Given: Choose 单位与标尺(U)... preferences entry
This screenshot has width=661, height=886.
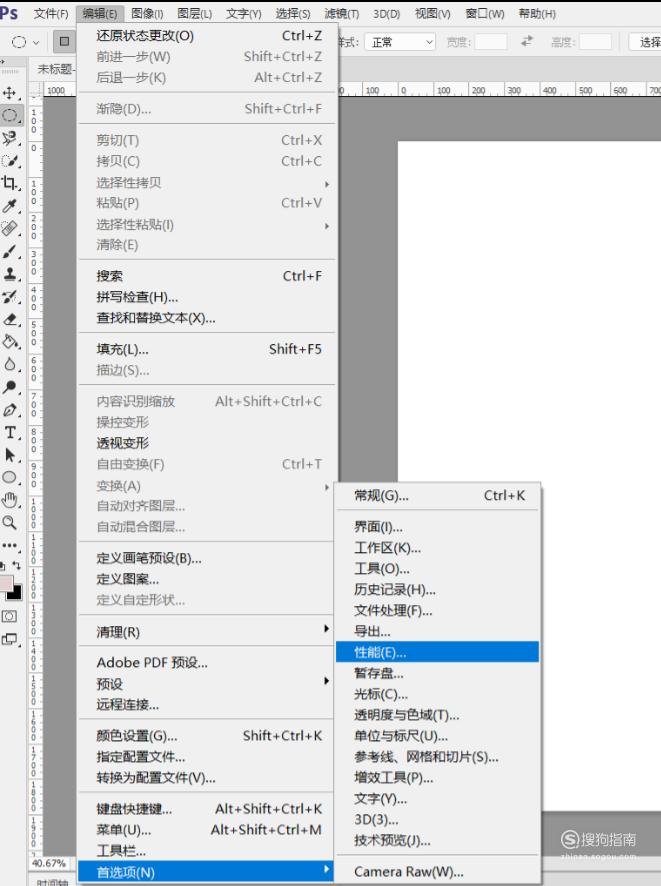Looking at the screenshot, I should [437, 736].
